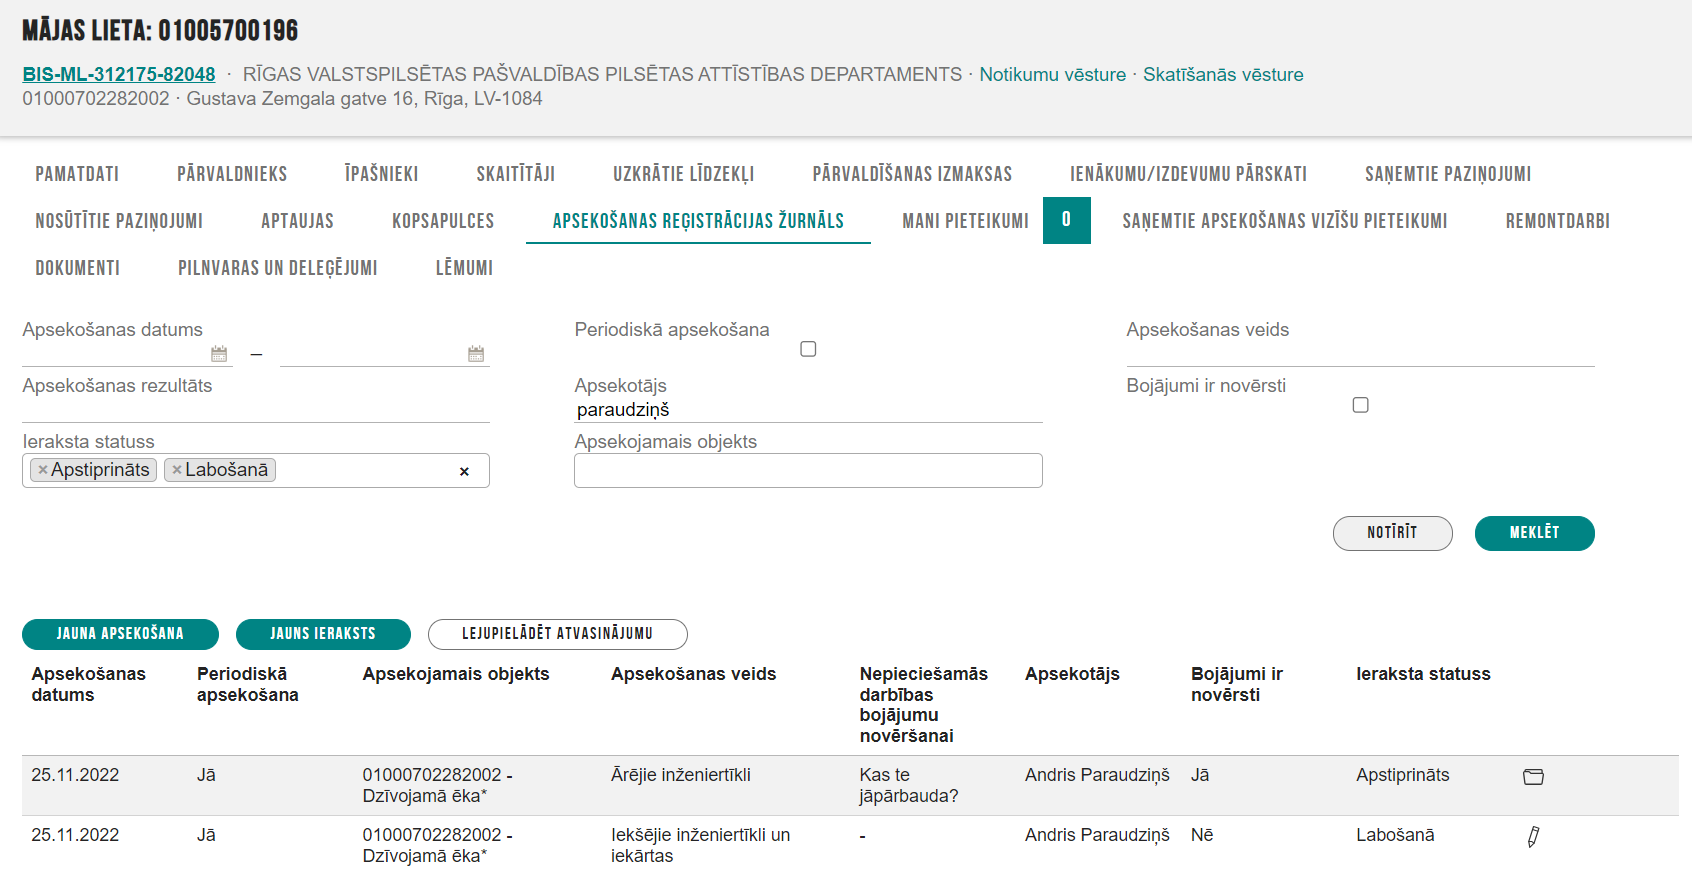Remove the Labošanā status tag

coord(177,470)
